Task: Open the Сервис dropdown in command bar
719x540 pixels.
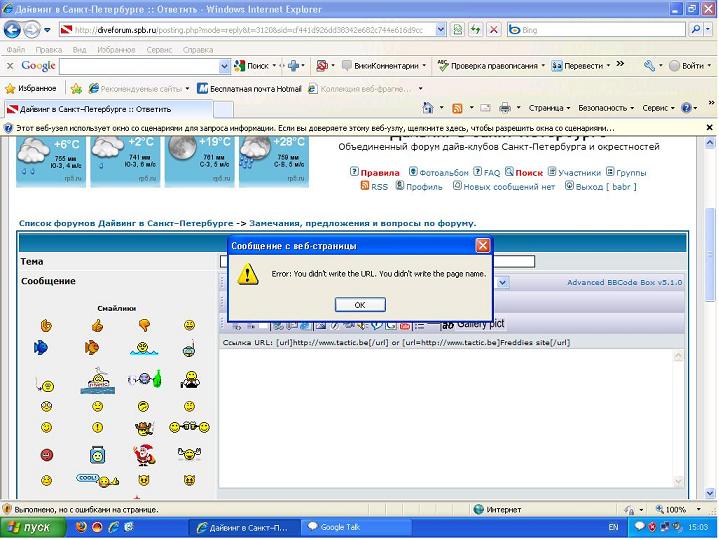Action: pos(659,108)
